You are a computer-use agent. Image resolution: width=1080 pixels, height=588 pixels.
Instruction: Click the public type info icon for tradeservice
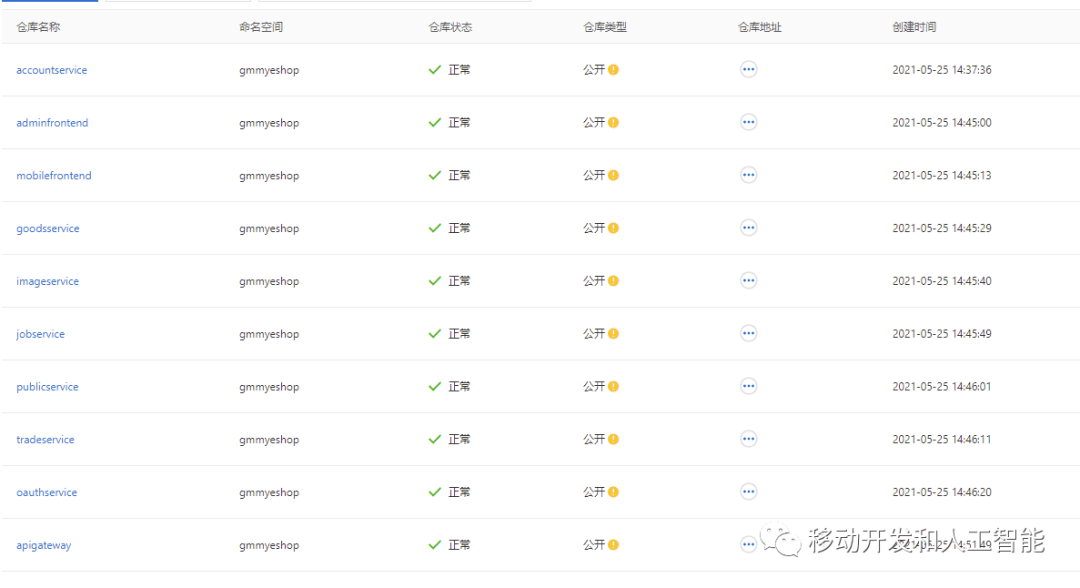pos(613,439)
